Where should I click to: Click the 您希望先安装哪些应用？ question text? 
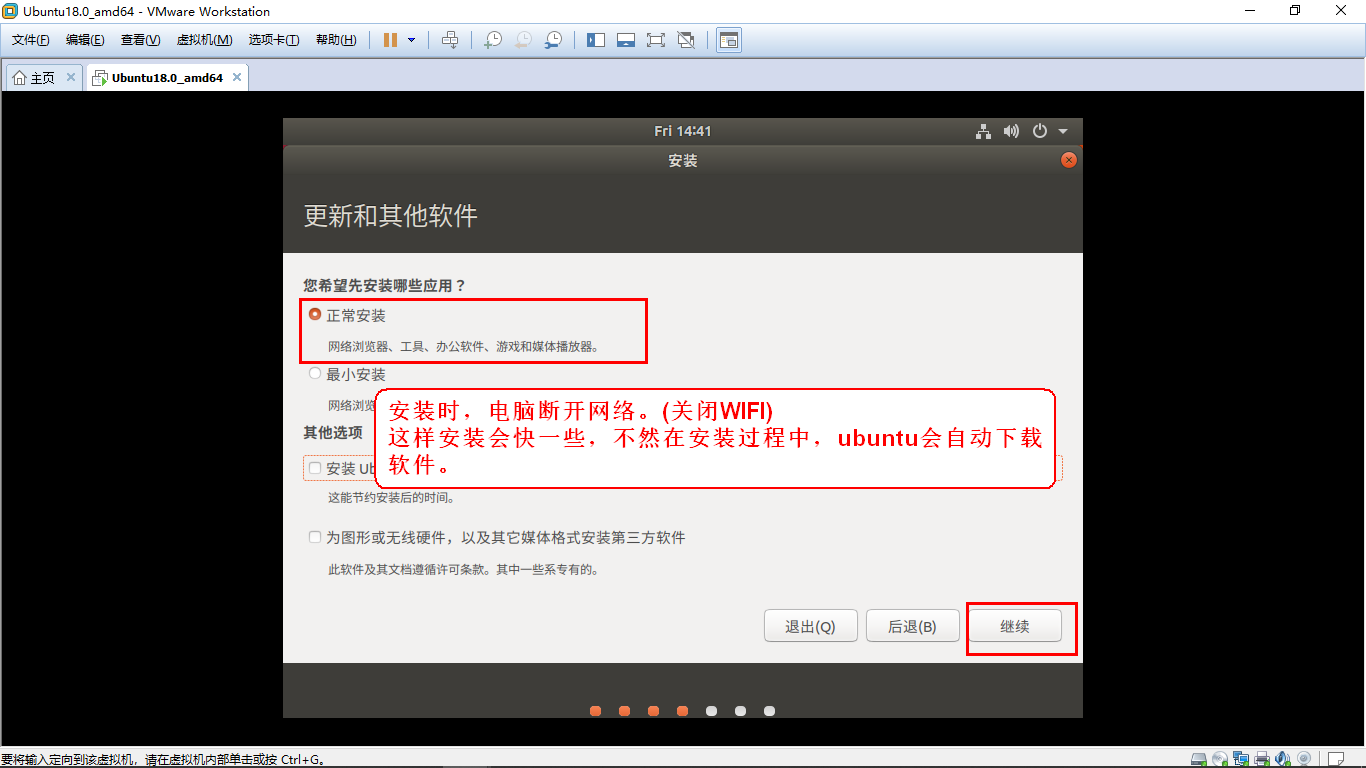pyautogui.click(x=385, y=285)
